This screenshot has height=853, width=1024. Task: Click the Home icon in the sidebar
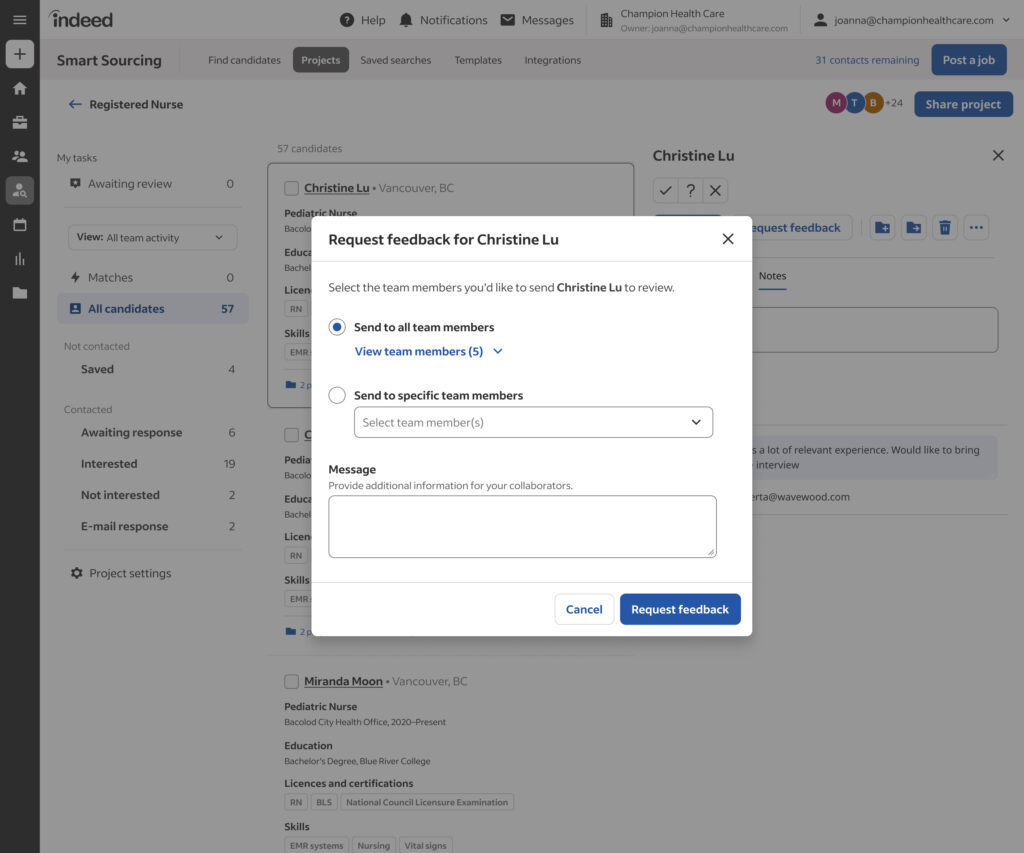(x=19, y=89)
